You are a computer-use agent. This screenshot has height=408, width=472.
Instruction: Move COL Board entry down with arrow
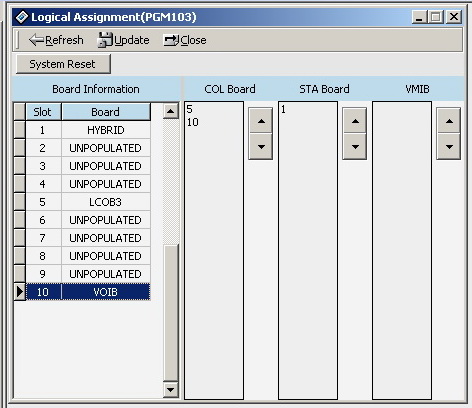click(x=261, y=146)
